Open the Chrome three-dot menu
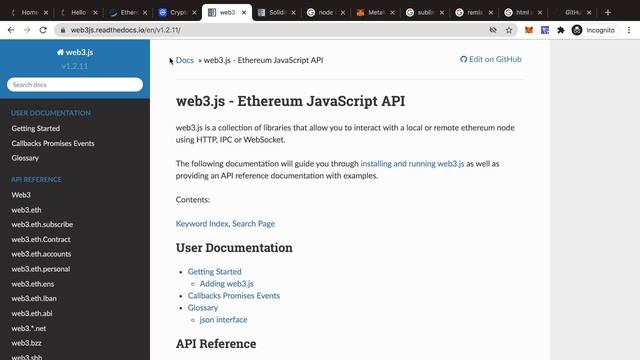 pos(629,30)
